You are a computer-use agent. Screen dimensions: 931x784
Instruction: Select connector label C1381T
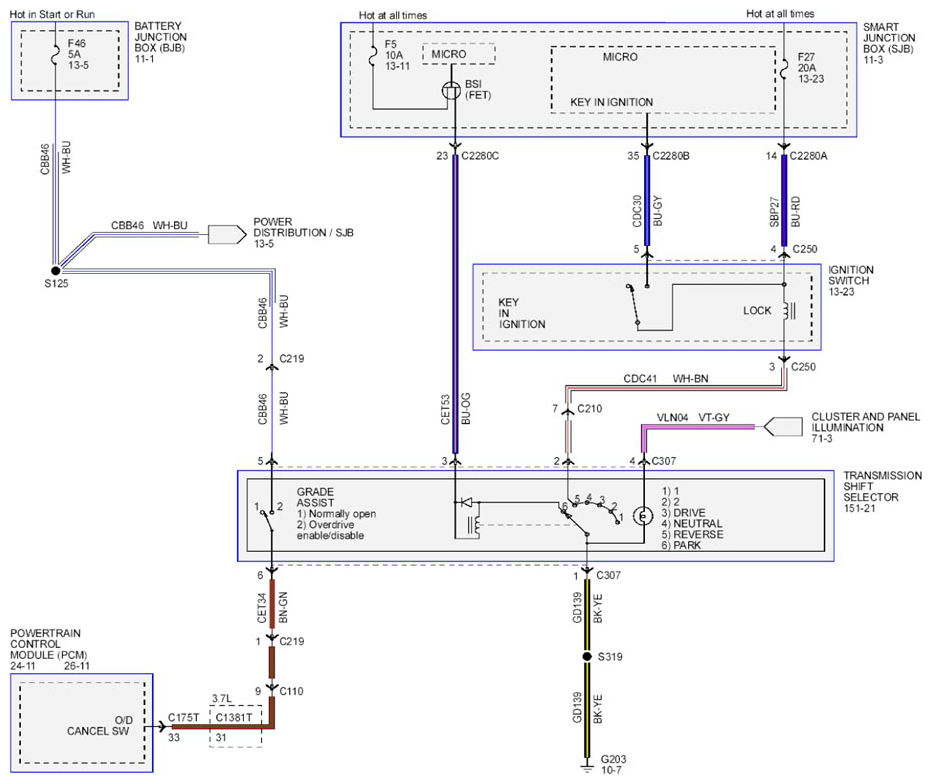pyautogui.click(x=234, y=717)
